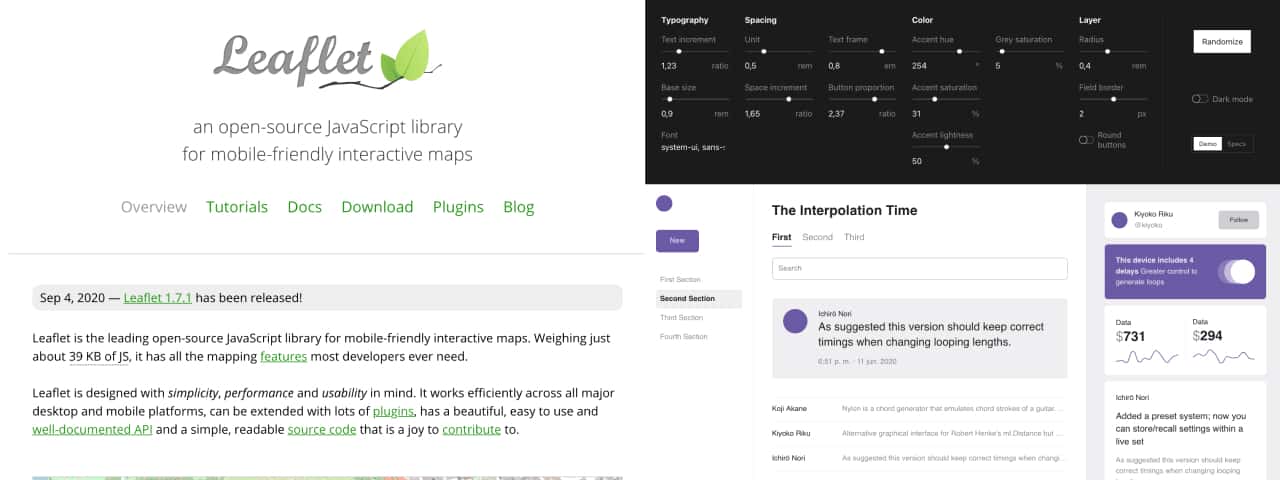Toggle the Dark mode switch
The image size is (1280, 480).
point(1200,99)
